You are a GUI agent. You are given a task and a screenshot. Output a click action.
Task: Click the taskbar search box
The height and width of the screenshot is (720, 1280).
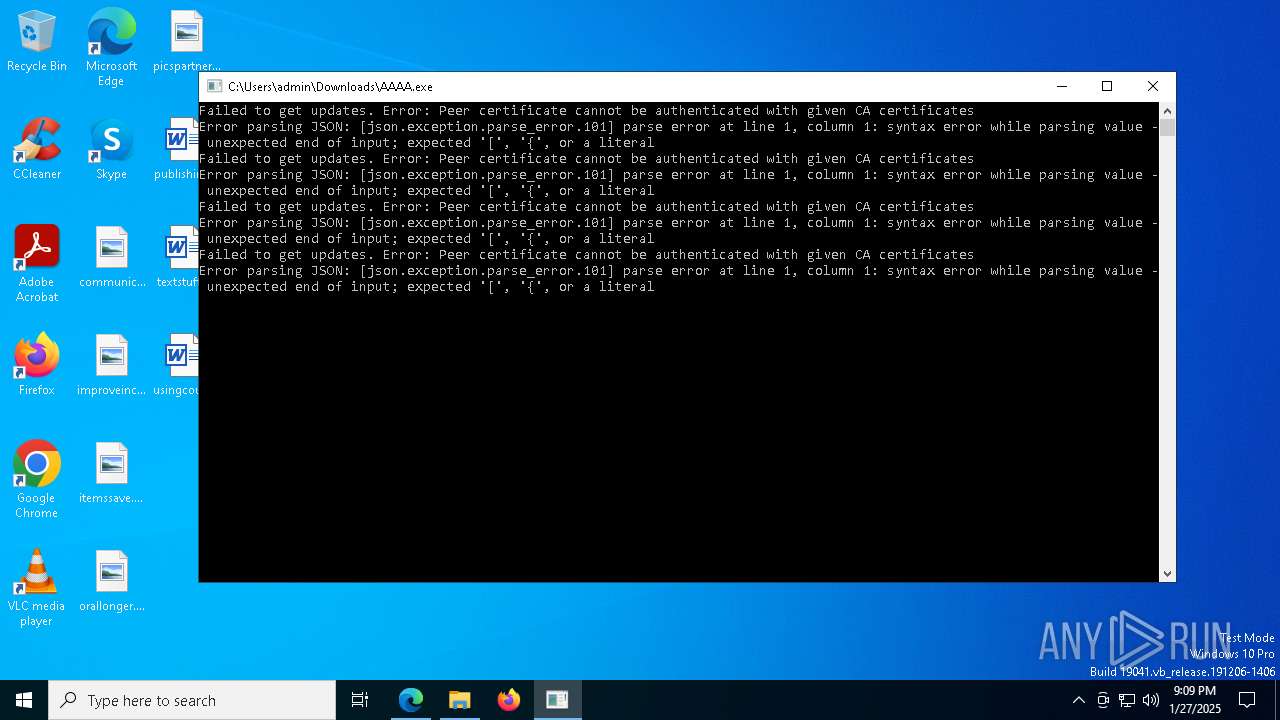192,700
